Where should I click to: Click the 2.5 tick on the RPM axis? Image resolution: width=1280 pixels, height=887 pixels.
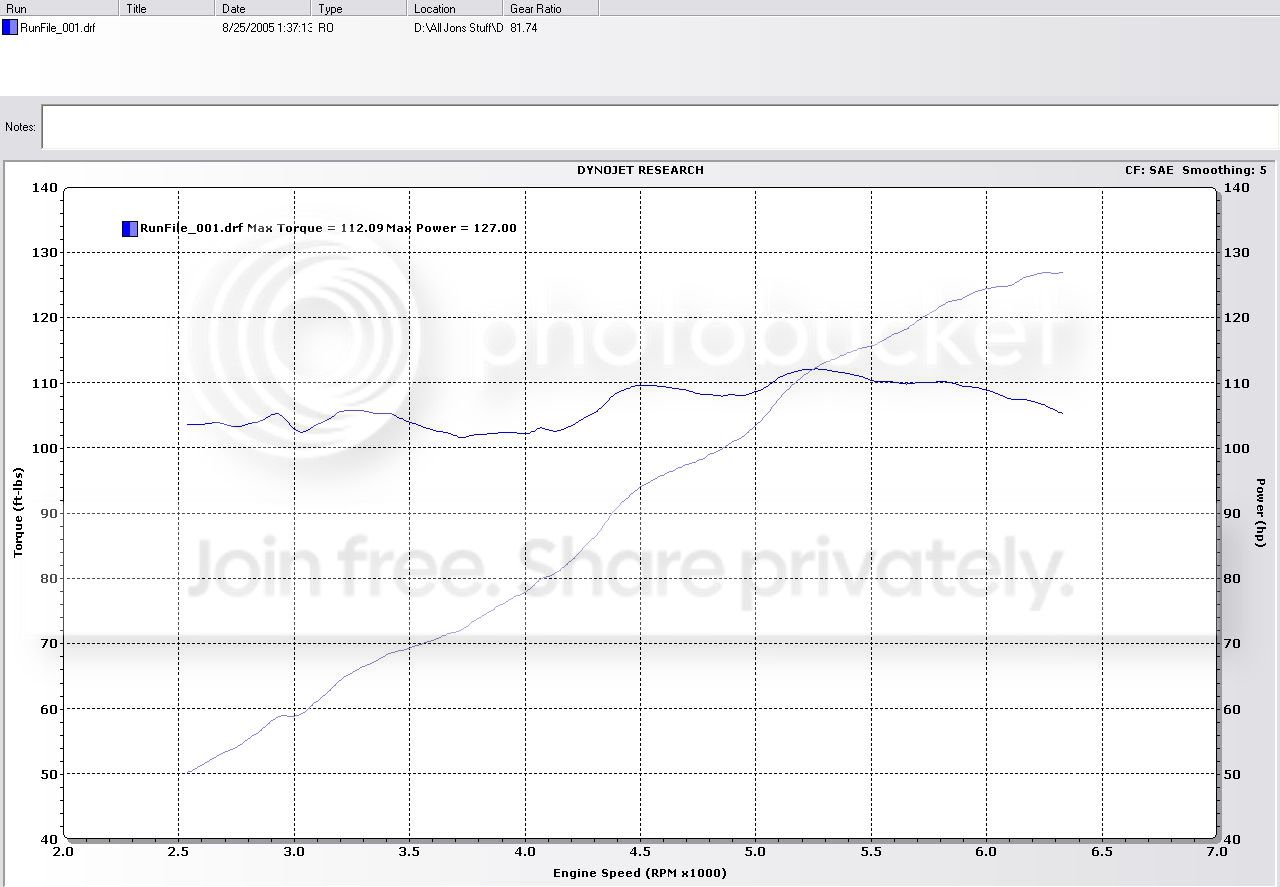click(x=179, y=852)
